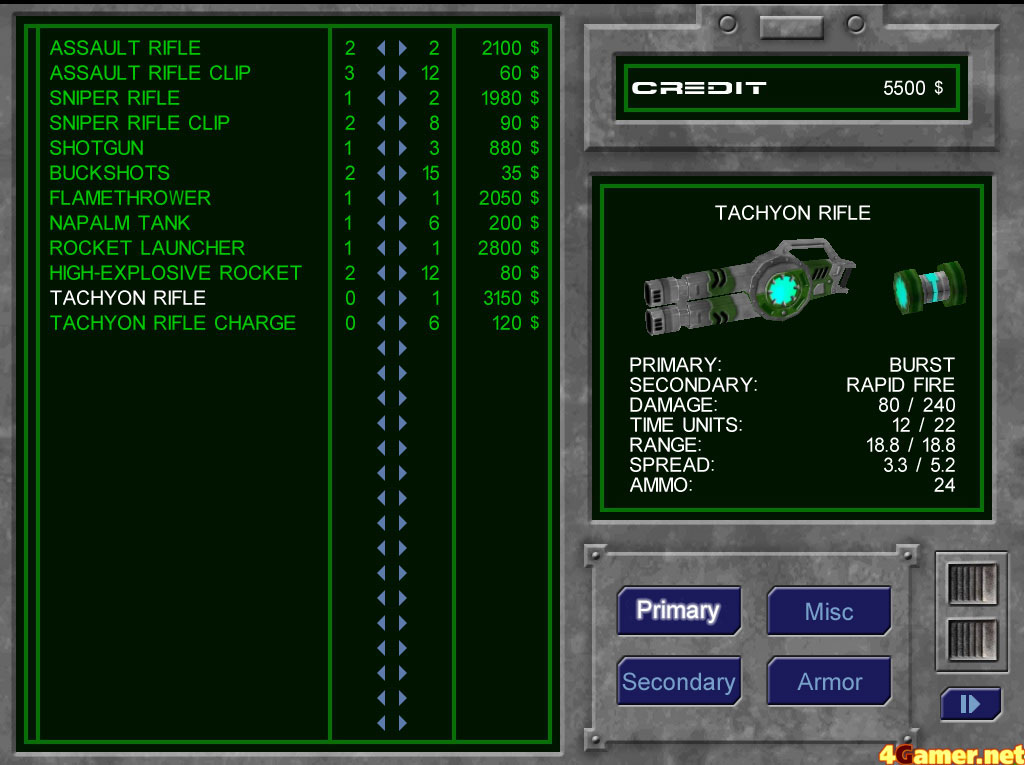
Task: Decrease Assault Rifle Clip quantity arrow
Action: click(381, 73)
